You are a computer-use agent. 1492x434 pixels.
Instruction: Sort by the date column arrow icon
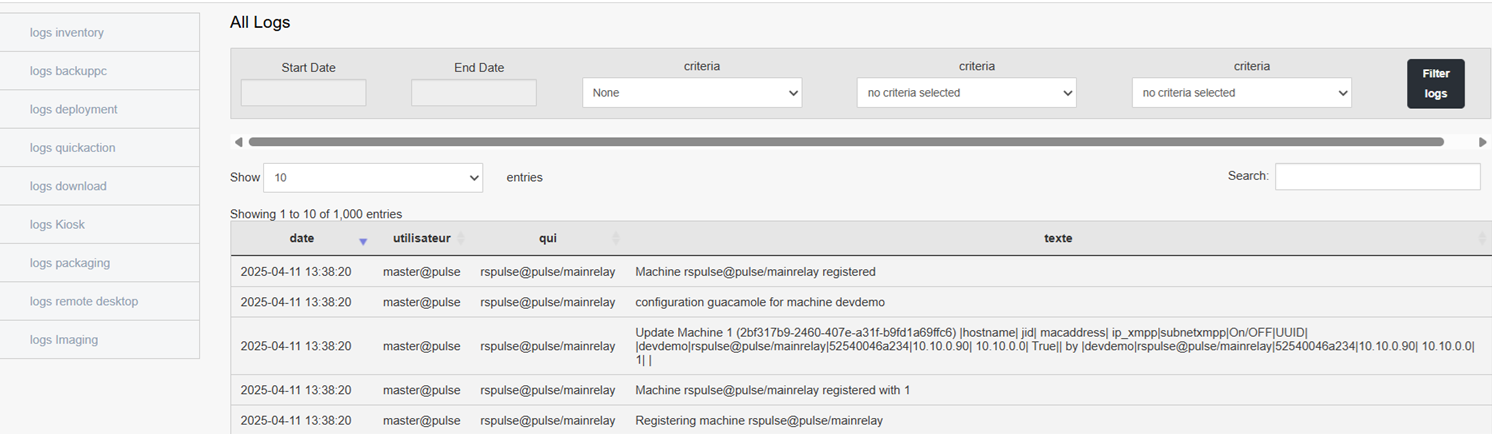(x=363, y=241)
